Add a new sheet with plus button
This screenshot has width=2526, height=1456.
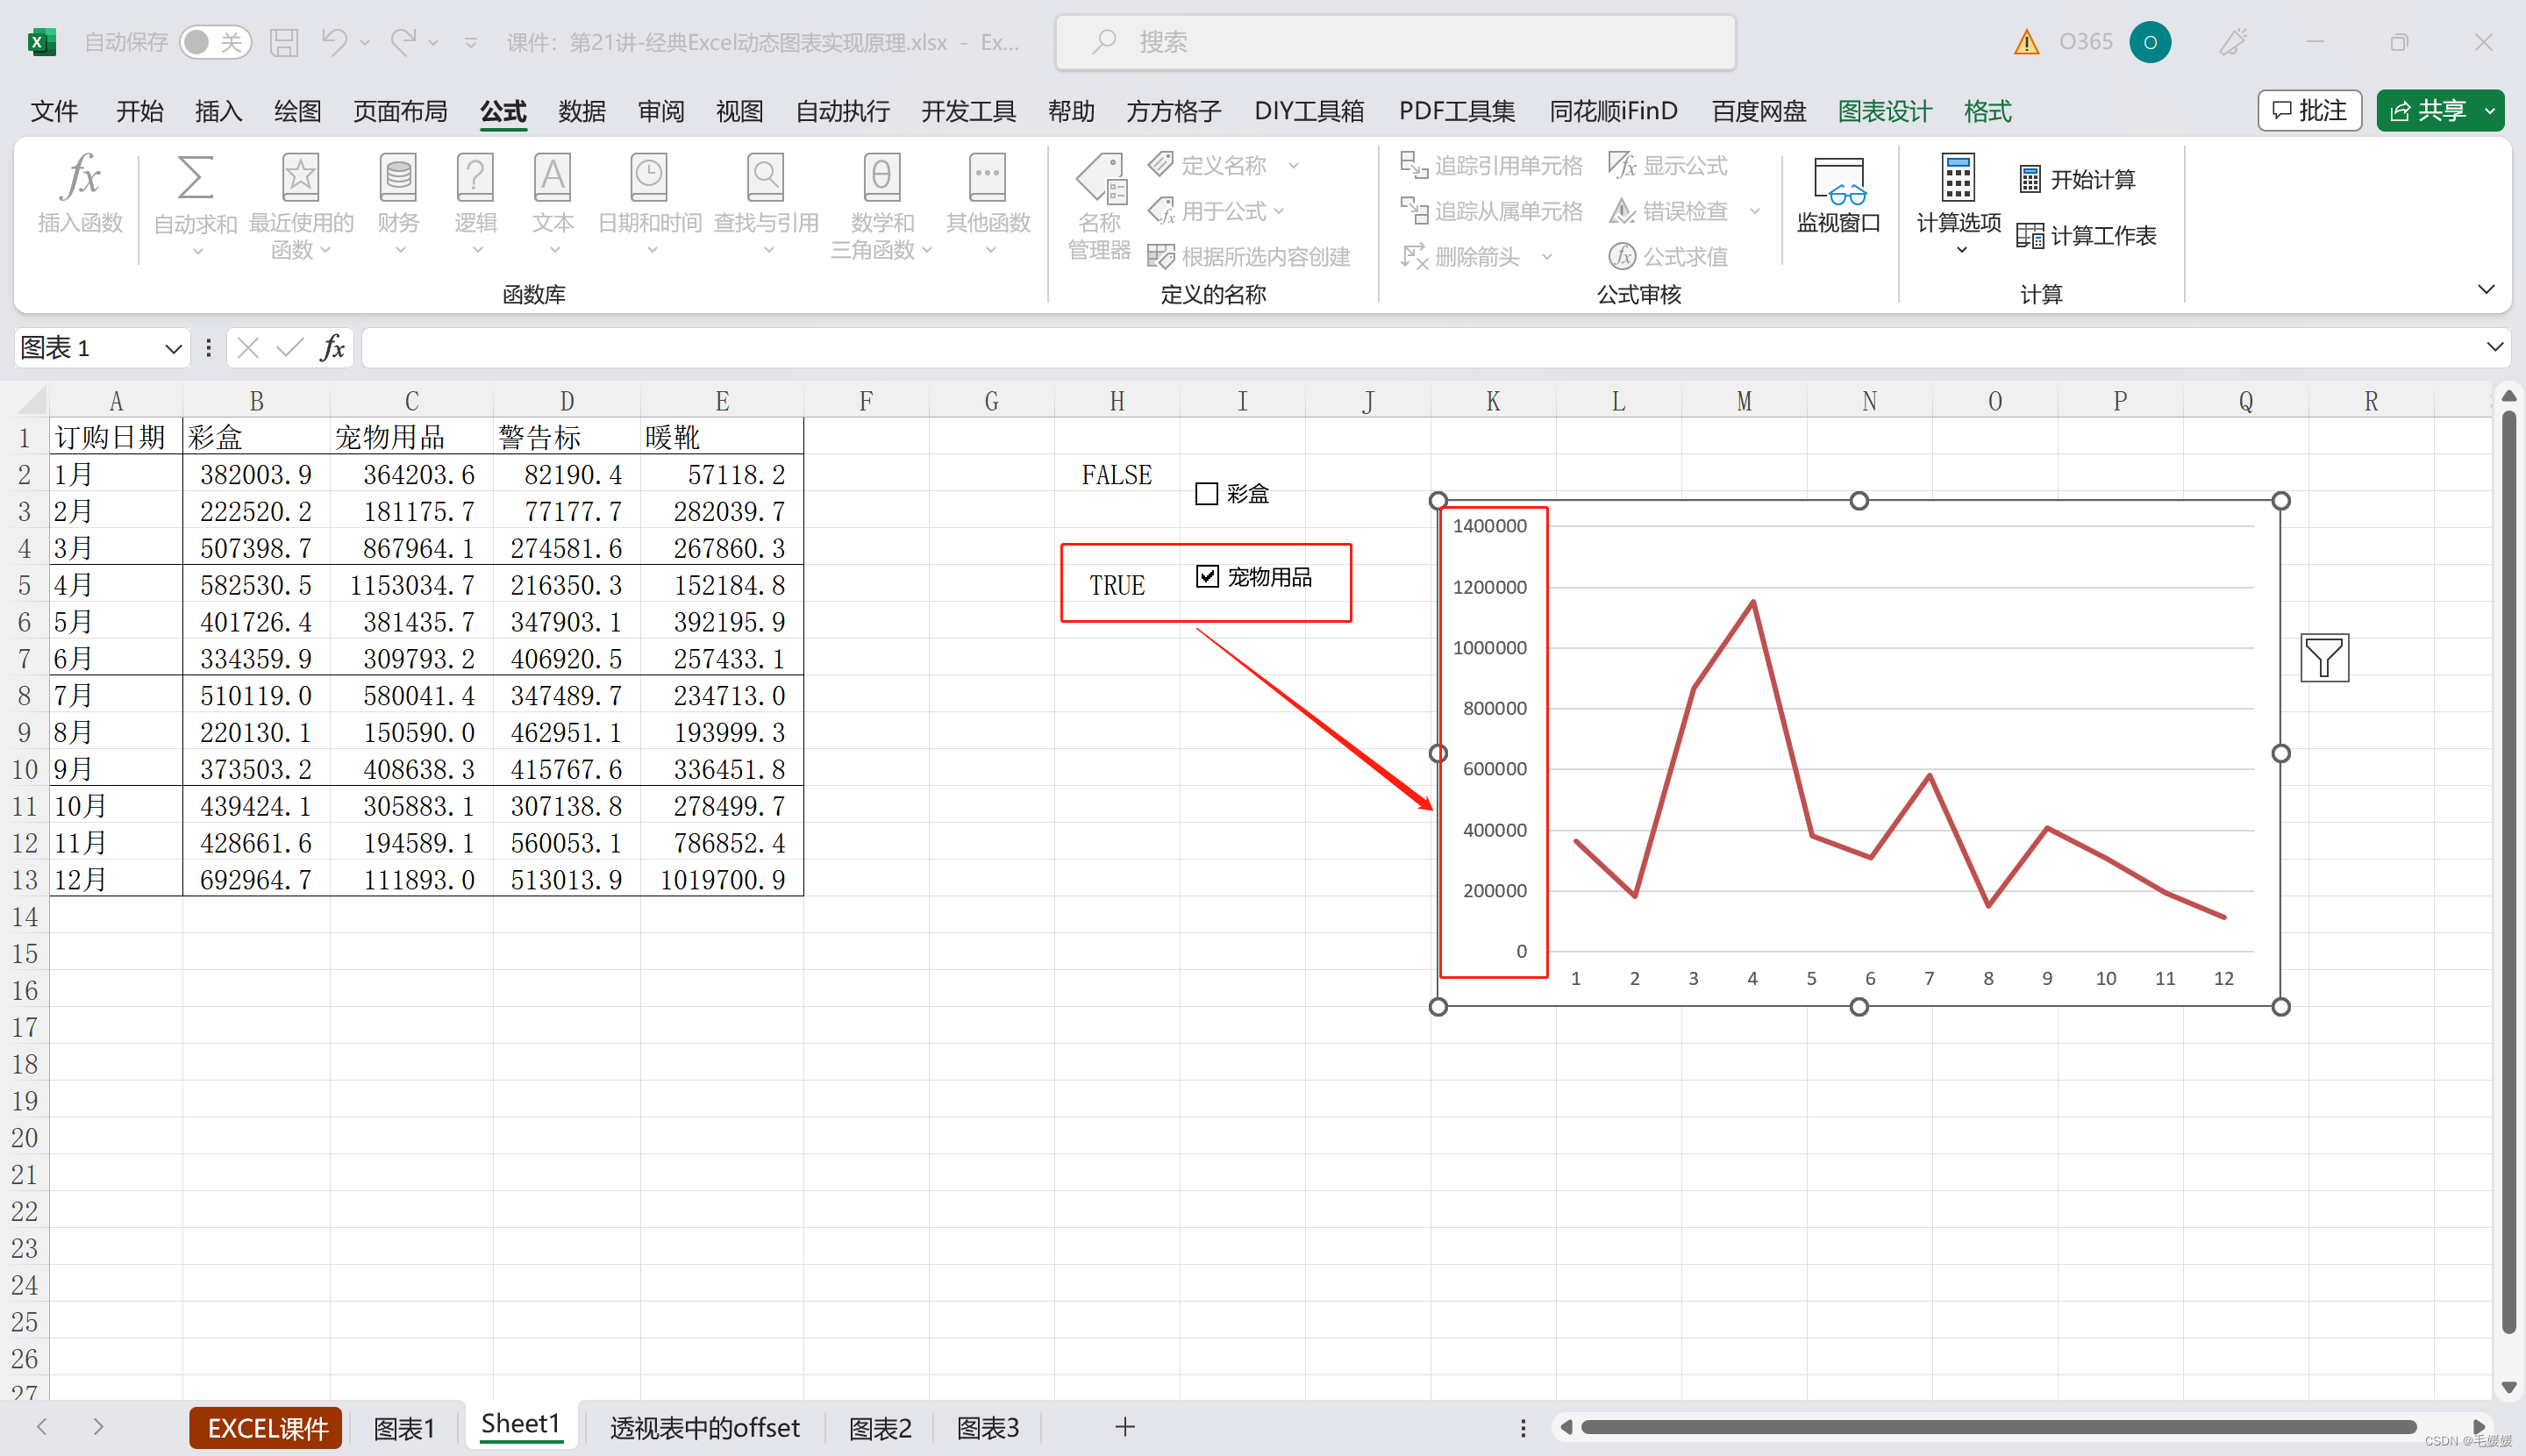click(1125, 1427)
